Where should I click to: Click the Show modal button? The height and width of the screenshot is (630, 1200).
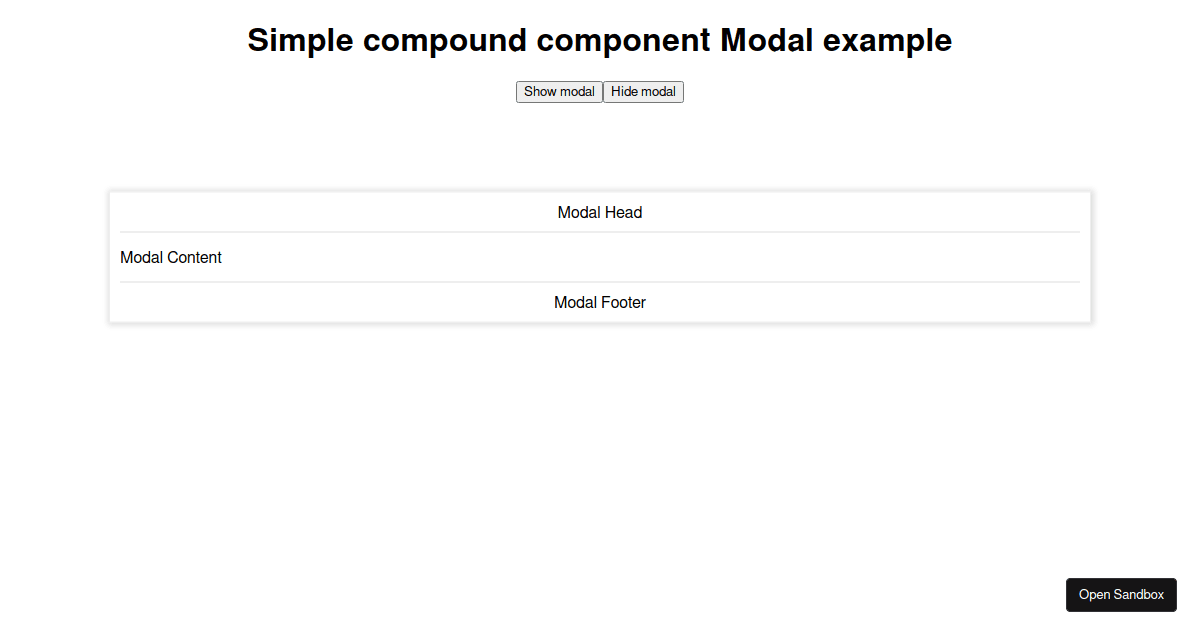tap(559, 91)
